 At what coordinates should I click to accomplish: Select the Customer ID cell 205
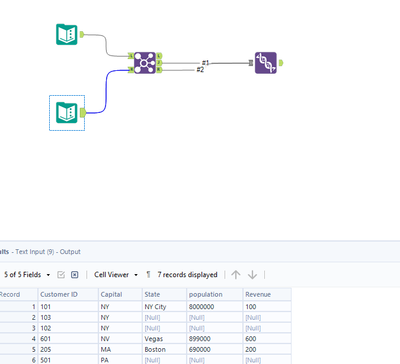68,349
